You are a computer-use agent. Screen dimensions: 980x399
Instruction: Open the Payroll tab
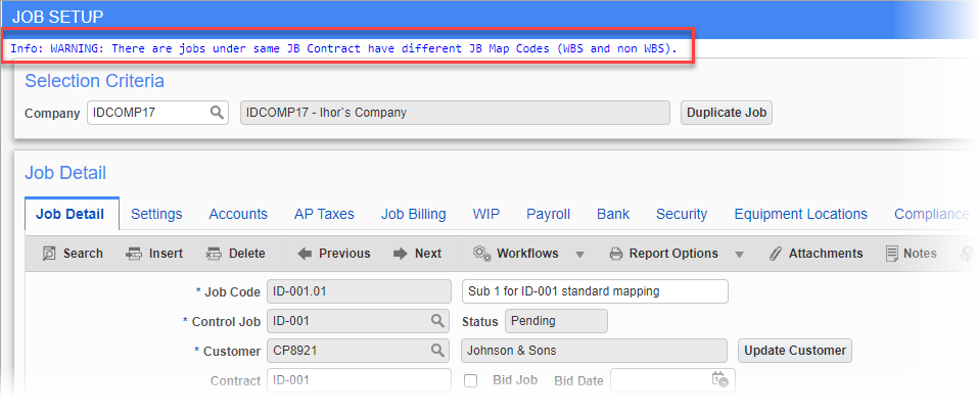click(548, 215)
